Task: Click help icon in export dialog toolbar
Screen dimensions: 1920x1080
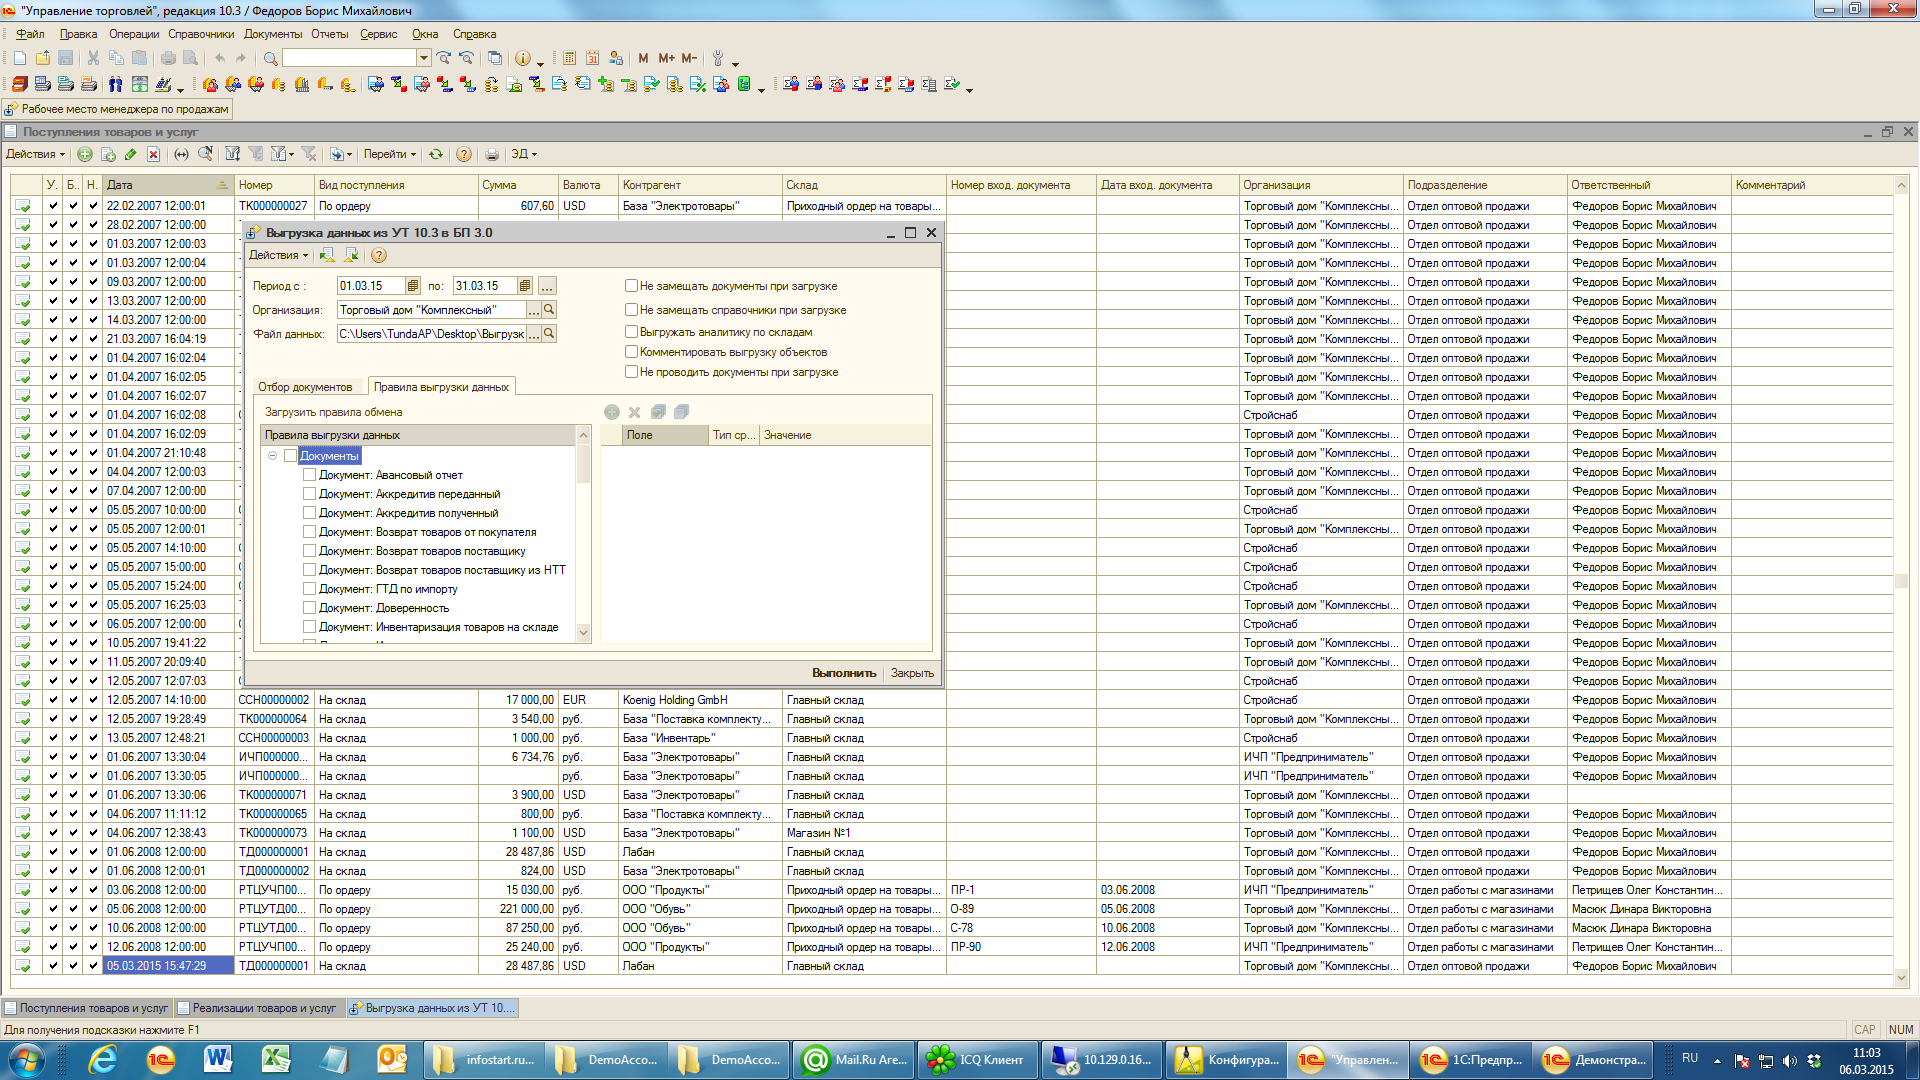Action: tap(379, 255)
